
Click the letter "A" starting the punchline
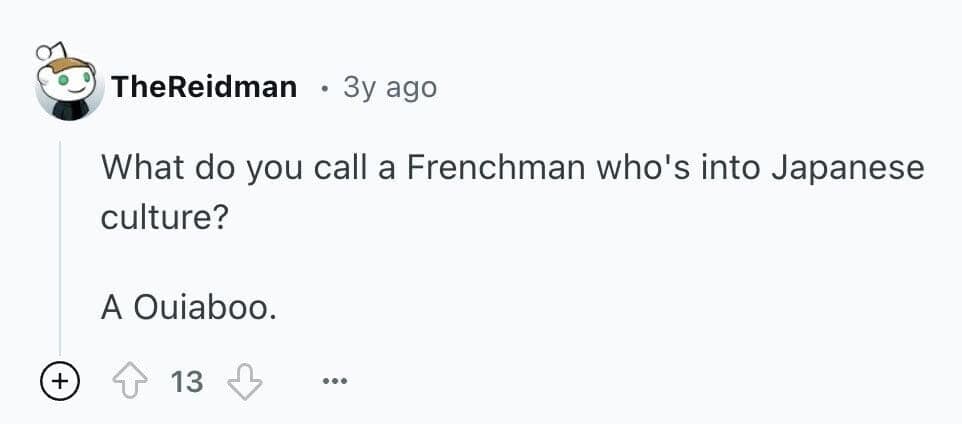111,307
